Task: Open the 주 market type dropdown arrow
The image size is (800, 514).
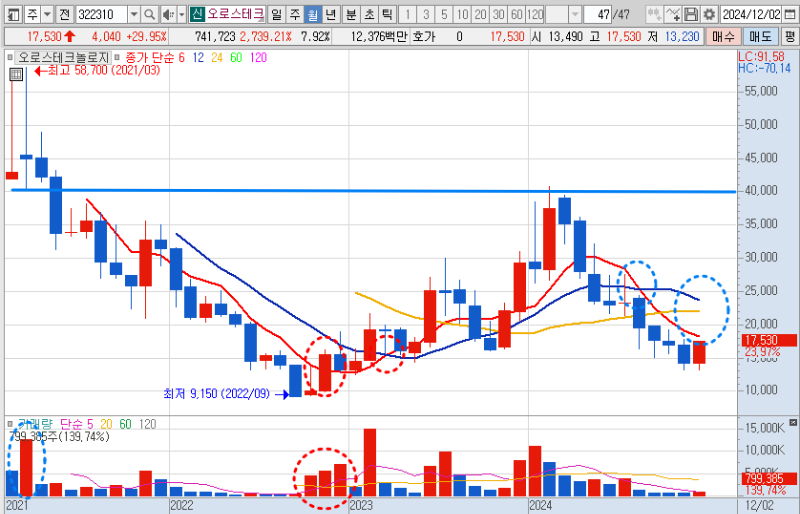Action: 47,14
